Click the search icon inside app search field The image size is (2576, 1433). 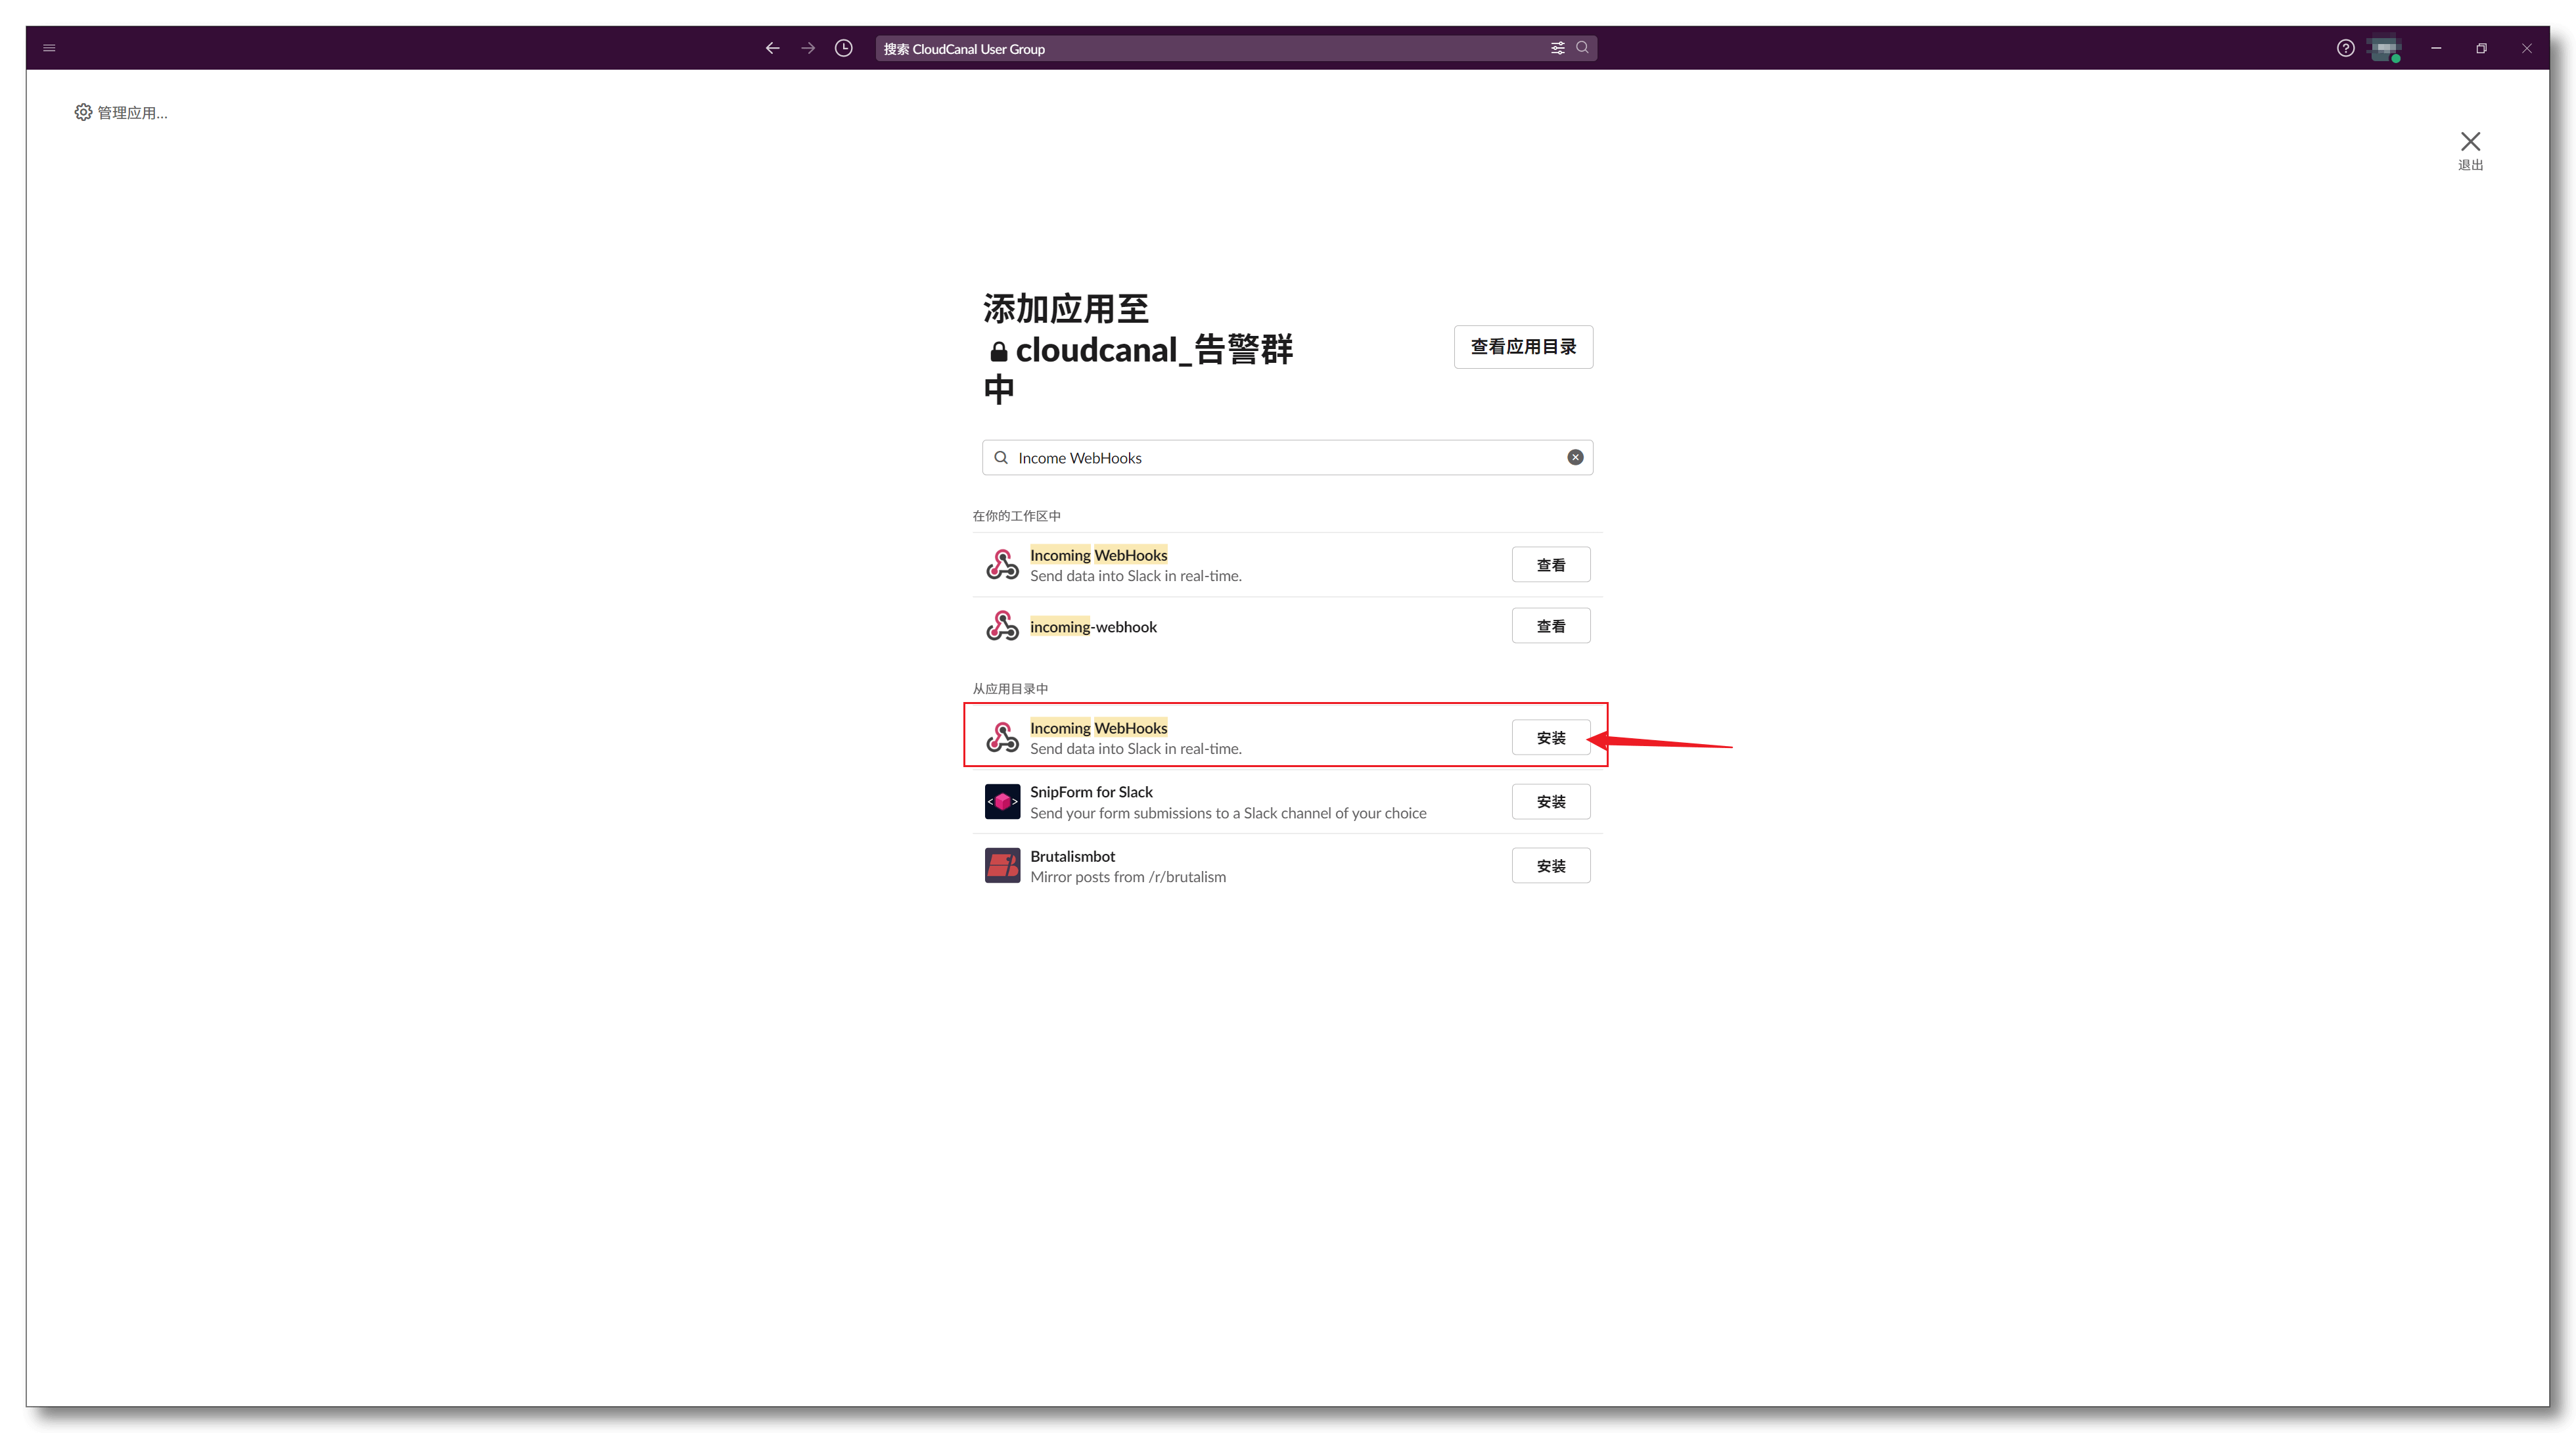1001,457
